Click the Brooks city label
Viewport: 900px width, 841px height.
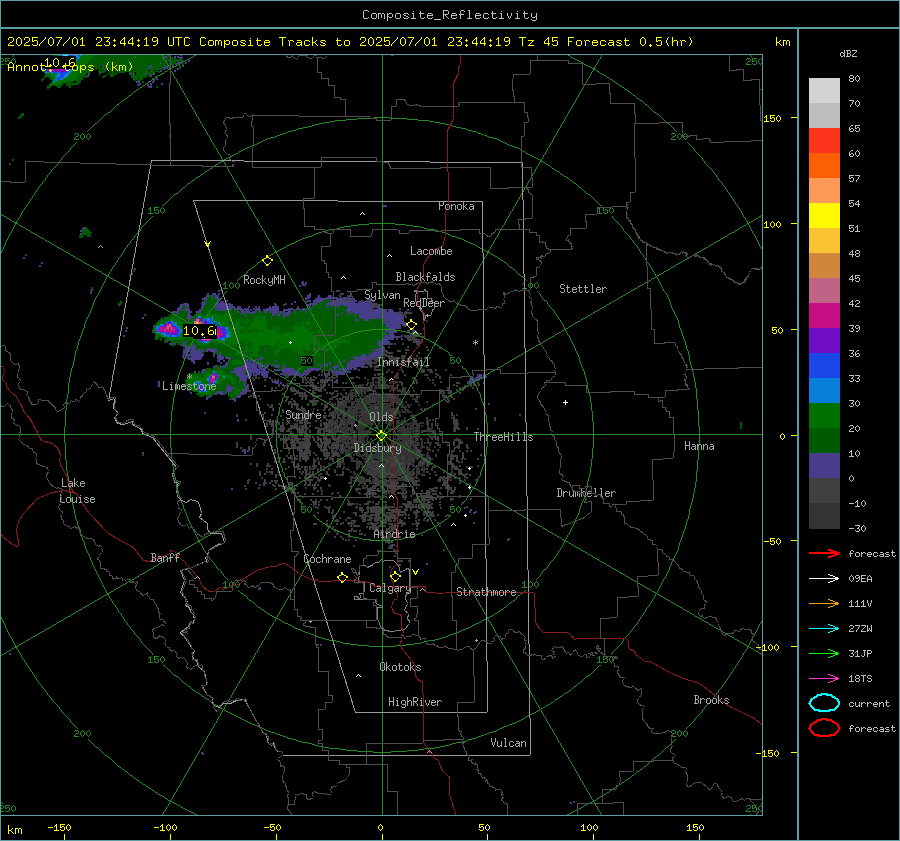click(711, 700)
